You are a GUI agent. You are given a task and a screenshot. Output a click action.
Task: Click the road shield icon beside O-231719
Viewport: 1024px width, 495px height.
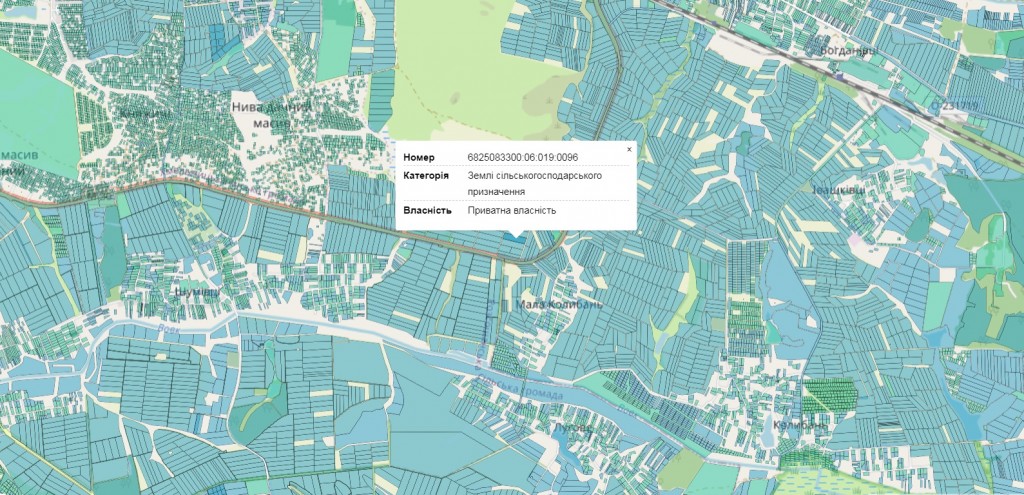pos(934,105)
